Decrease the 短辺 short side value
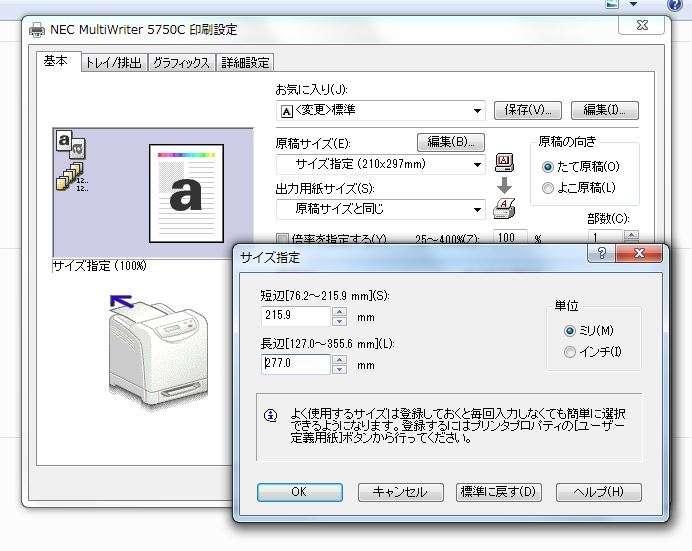Screen dimensions: 692x551 (339, 321)
